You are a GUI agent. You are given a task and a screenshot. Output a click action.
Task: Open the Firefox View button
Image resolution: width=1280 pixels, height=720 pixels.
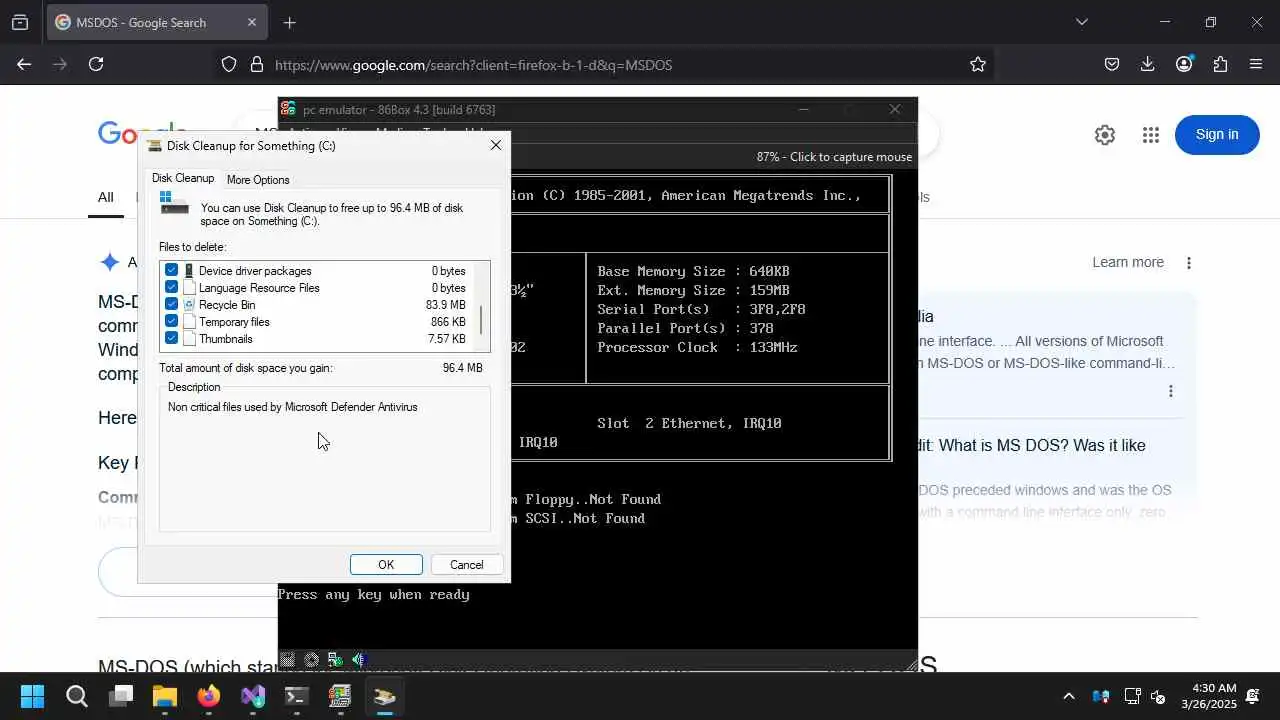pyautogui.click(x=20, y=22)
